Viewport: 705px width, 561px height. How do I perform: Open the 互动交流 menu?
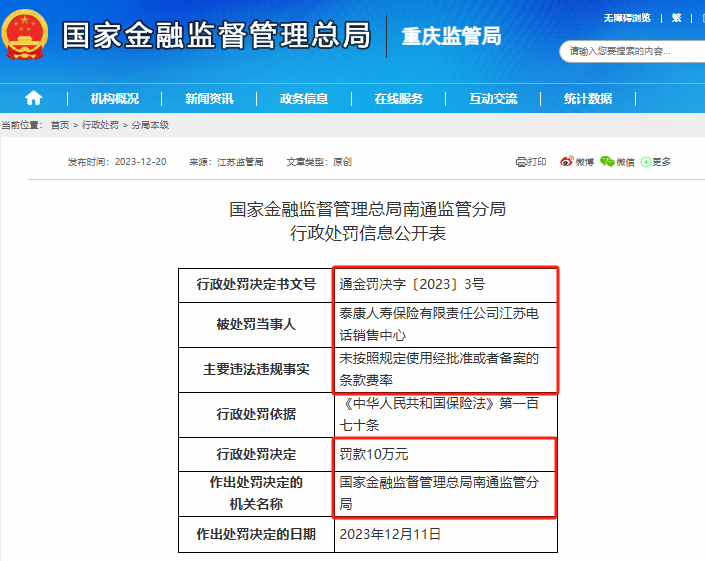[x=493, y=98]
